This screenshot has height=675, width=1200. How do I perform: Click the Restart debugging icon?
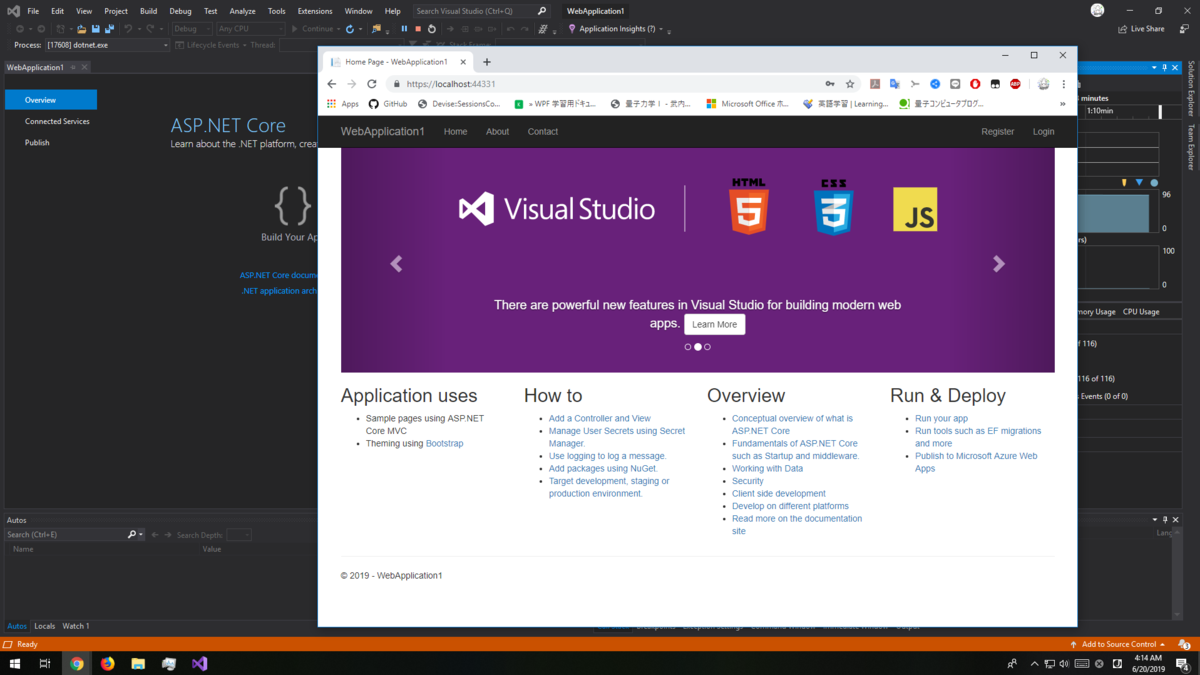click(432, 29)
